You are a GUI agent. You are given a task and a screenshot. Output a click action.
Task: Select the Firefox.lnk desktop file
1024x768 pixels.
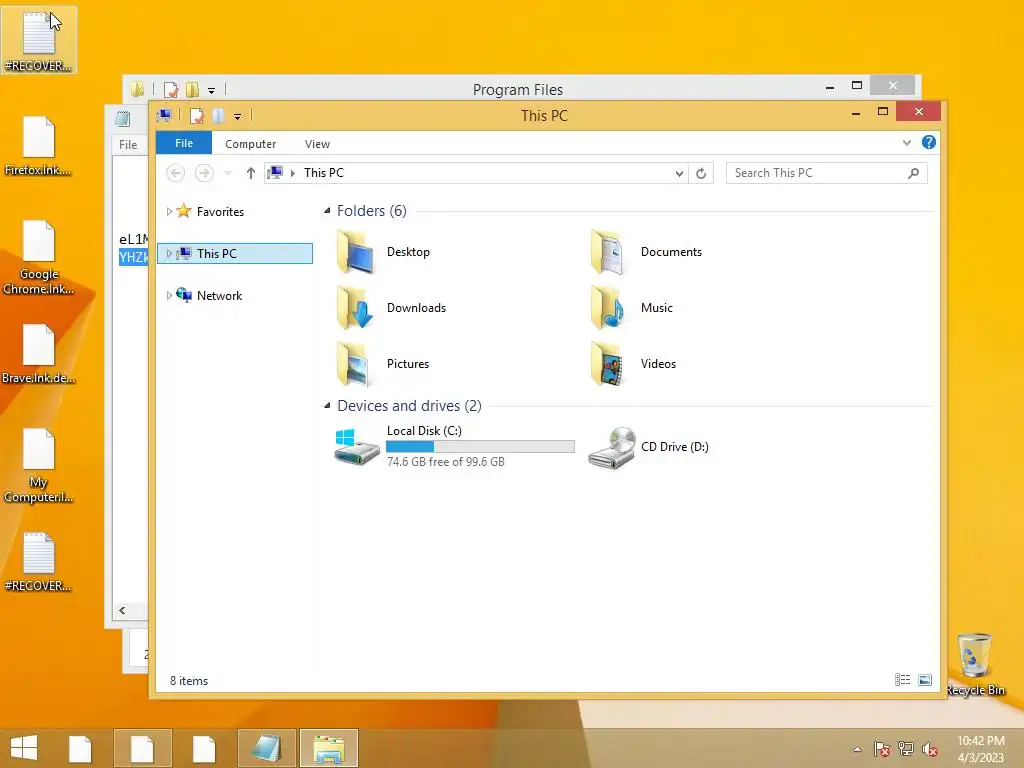38,146
